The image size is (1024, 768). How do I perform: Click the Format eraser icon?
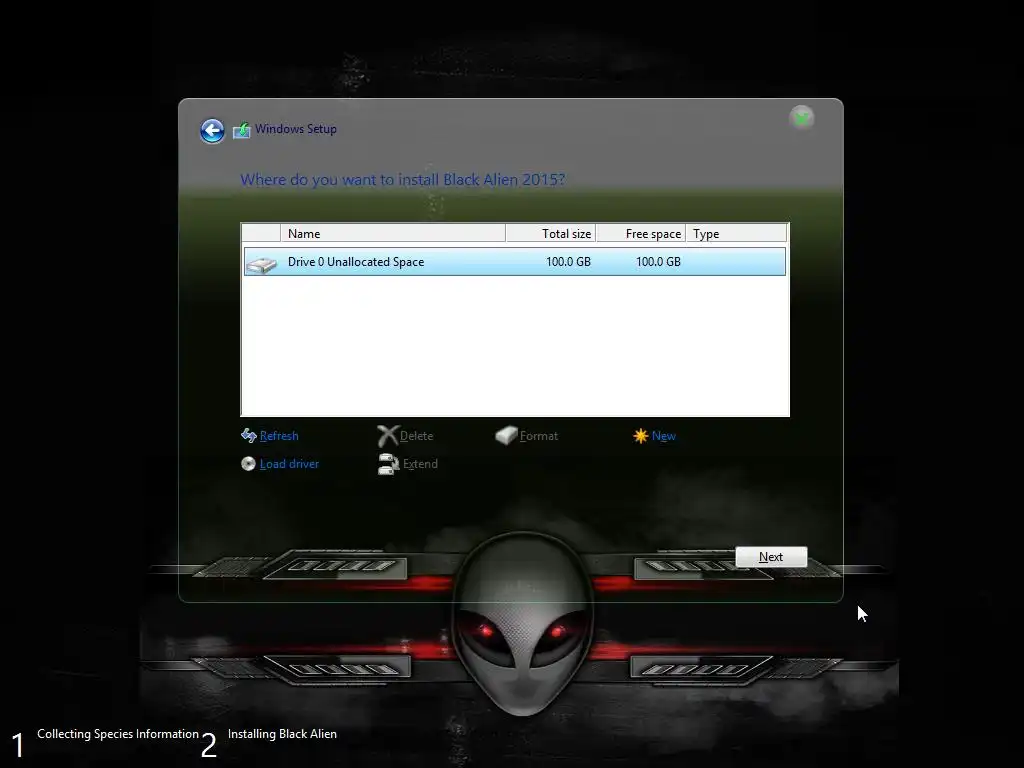(506, 436)
